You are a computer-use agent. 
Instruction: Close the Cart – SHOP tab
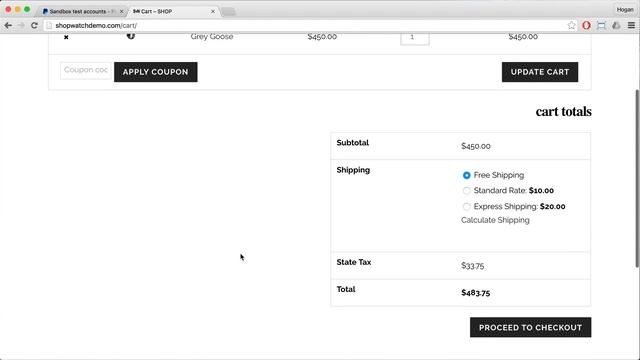point(213,11)
